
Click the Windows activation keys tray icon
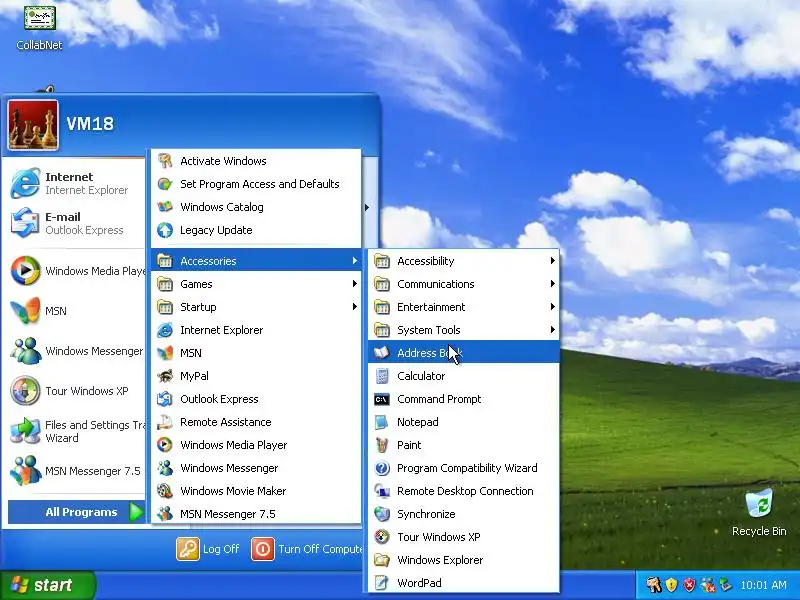654,585
